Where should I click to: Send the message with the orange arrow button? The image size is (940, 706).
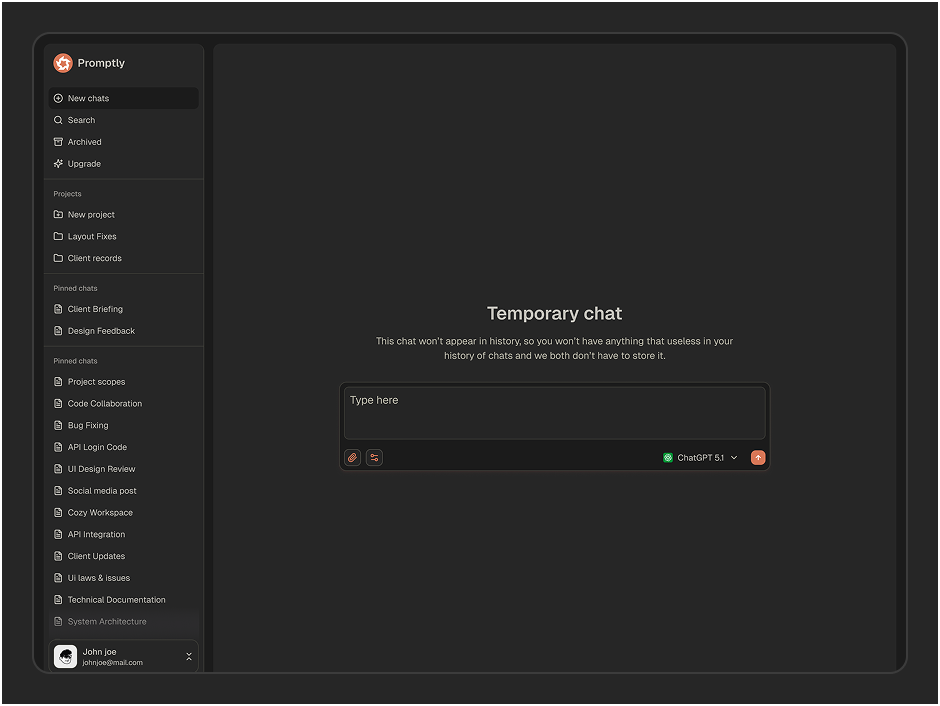(758, 458)
